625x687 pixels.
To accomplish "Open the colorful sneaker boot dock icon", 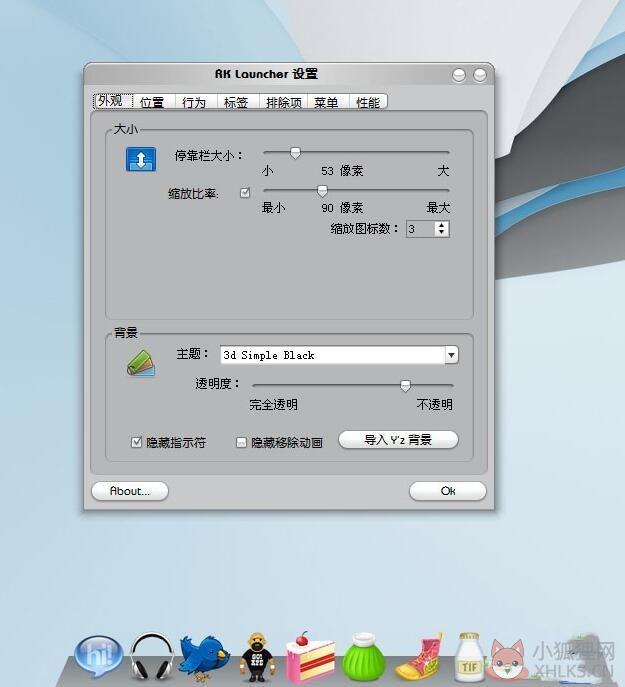I will click(420, 657).
